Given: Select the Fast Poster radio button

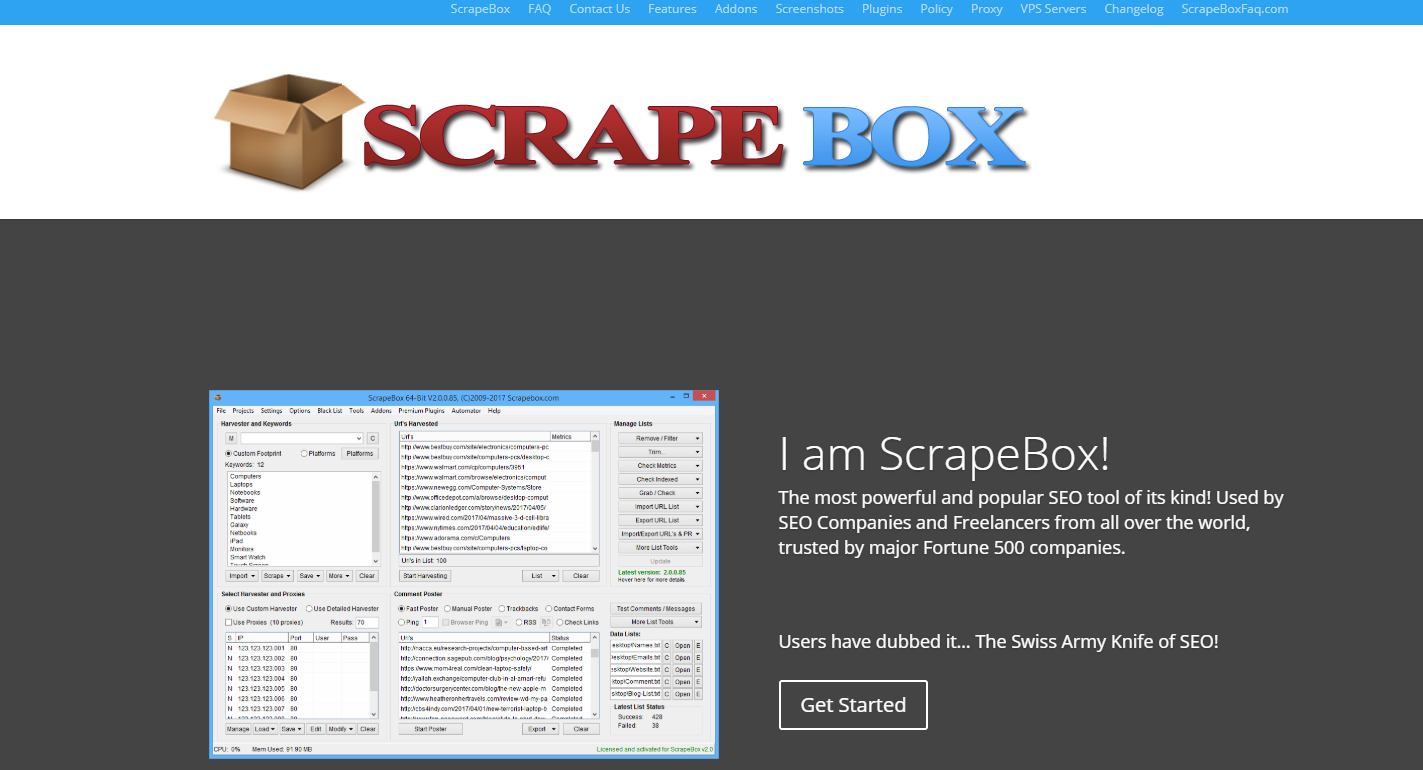Looking at the screenshot, I should pyautogui.click(x=402, y=608).
